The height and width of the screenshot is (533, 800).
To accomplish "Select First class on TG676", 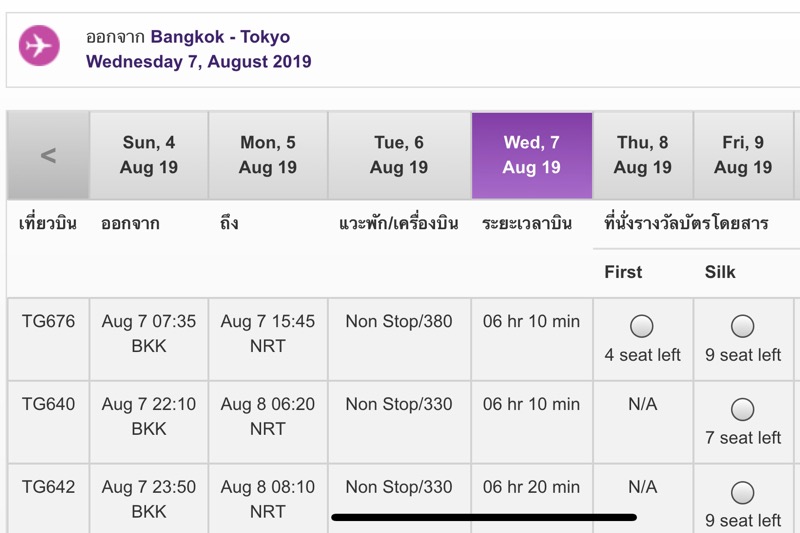I will [641, 326].
